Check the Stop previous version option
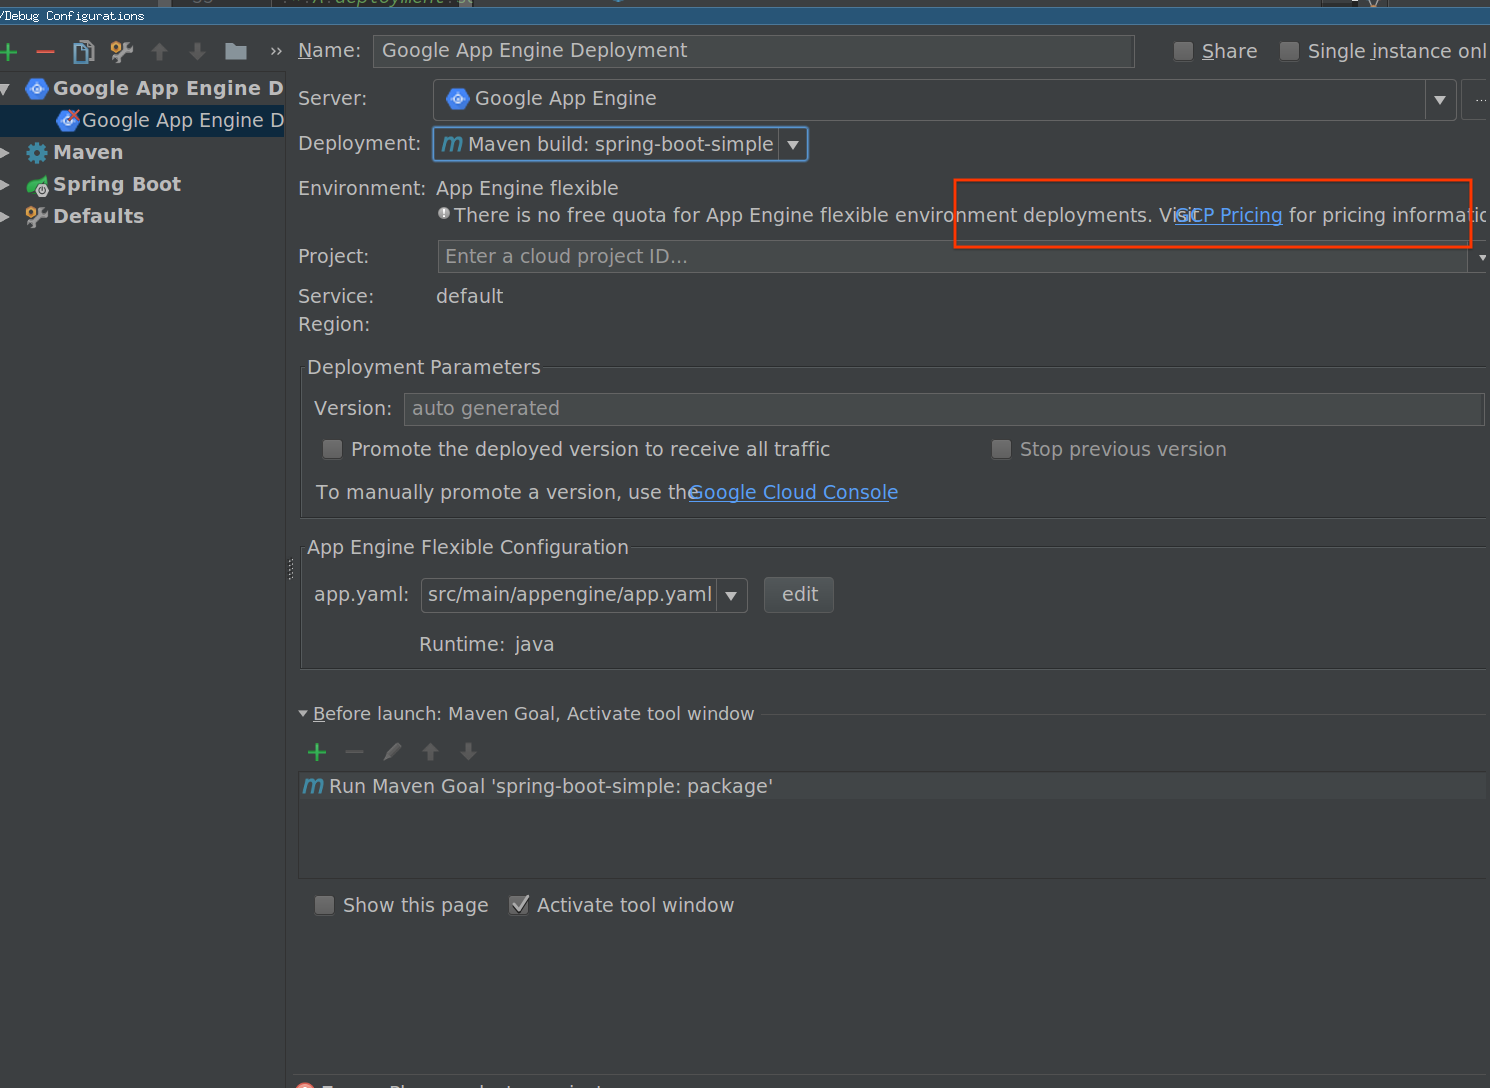The width and height of the screenshot is (1491, 1091). tap(1001, 449)
